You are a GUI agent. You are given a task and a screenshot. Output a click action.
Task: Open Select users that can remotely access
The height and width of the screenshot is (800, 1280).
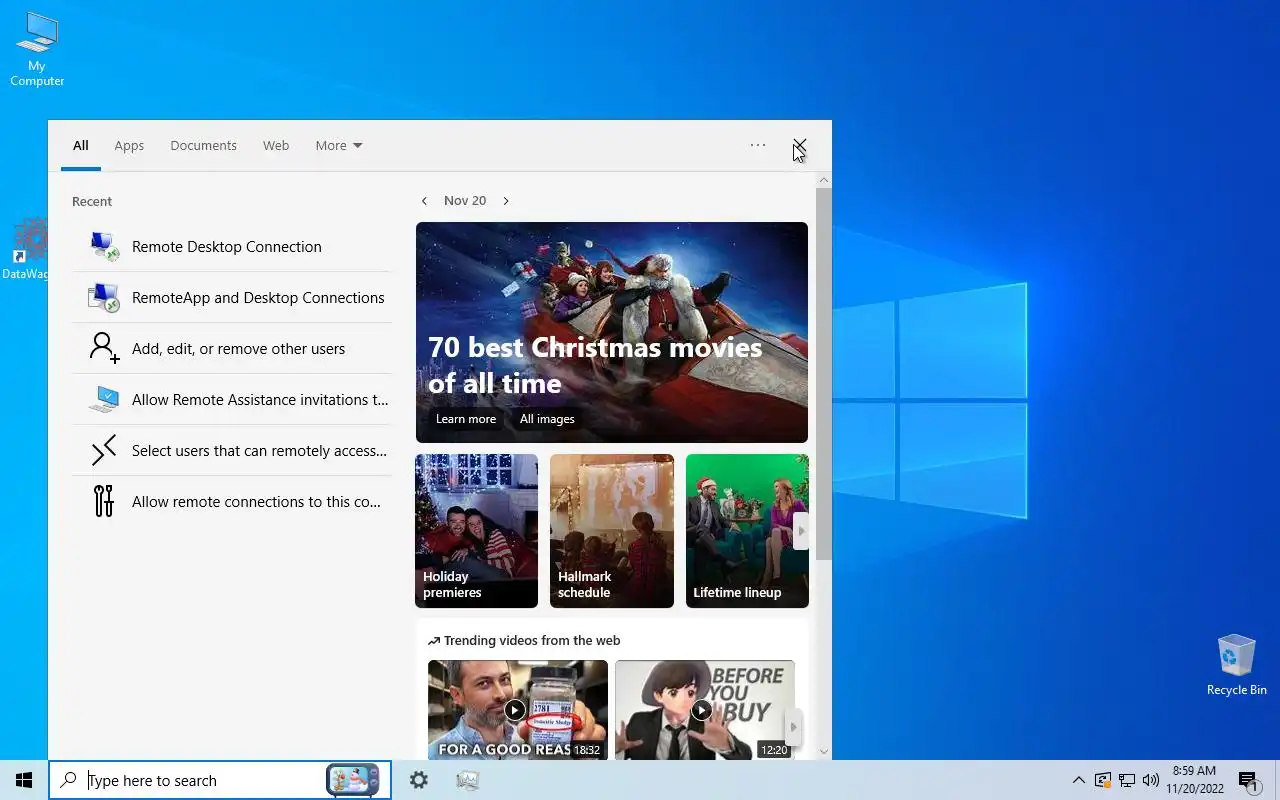(231, 450)
